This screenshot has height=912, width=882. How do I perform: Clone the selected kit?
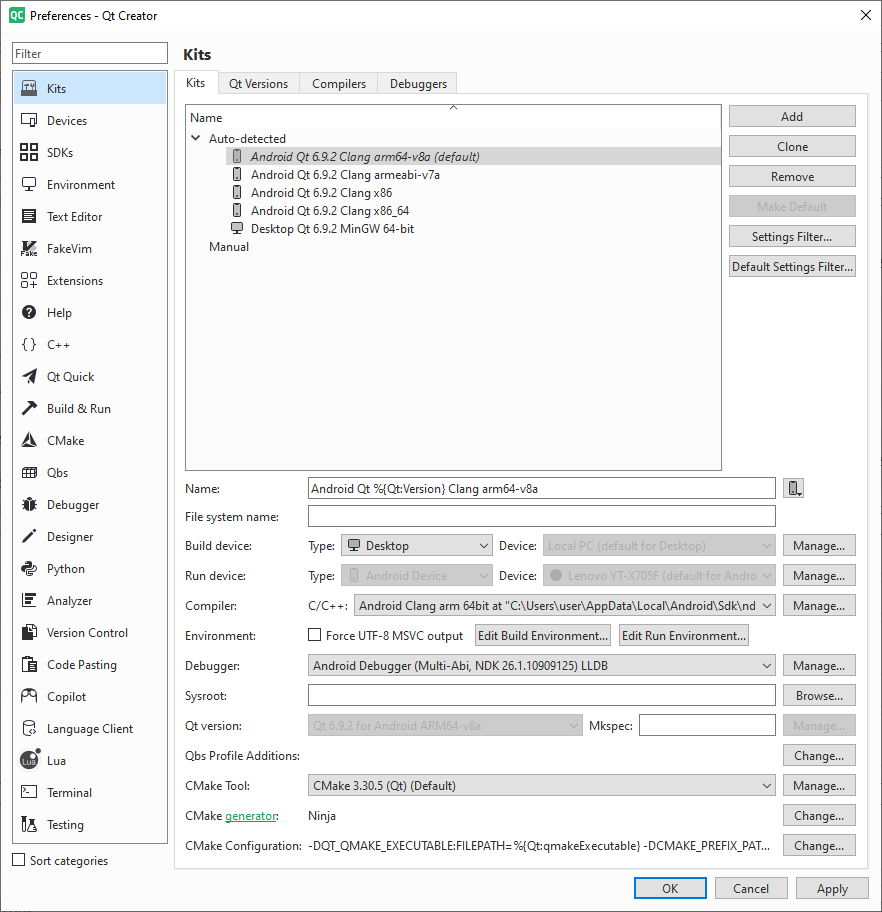point(792,147)
